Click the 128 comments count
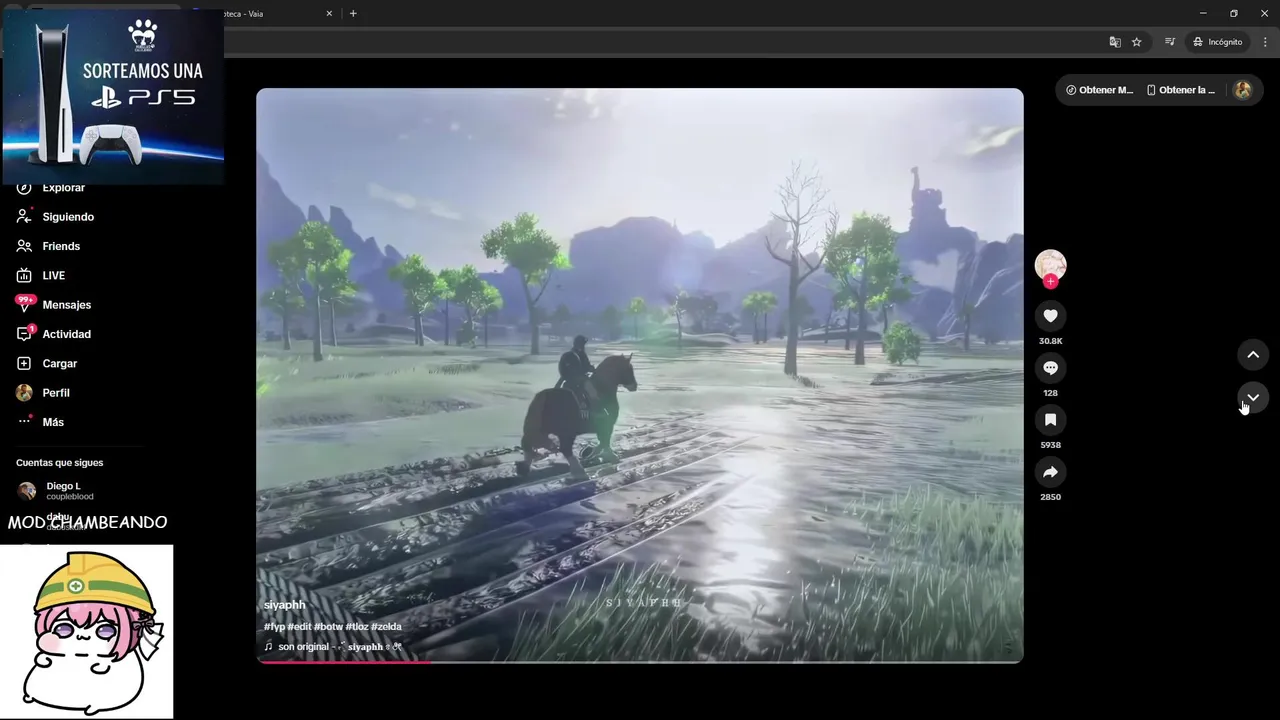This screenshot has height=720, width=1280. 1050,393
